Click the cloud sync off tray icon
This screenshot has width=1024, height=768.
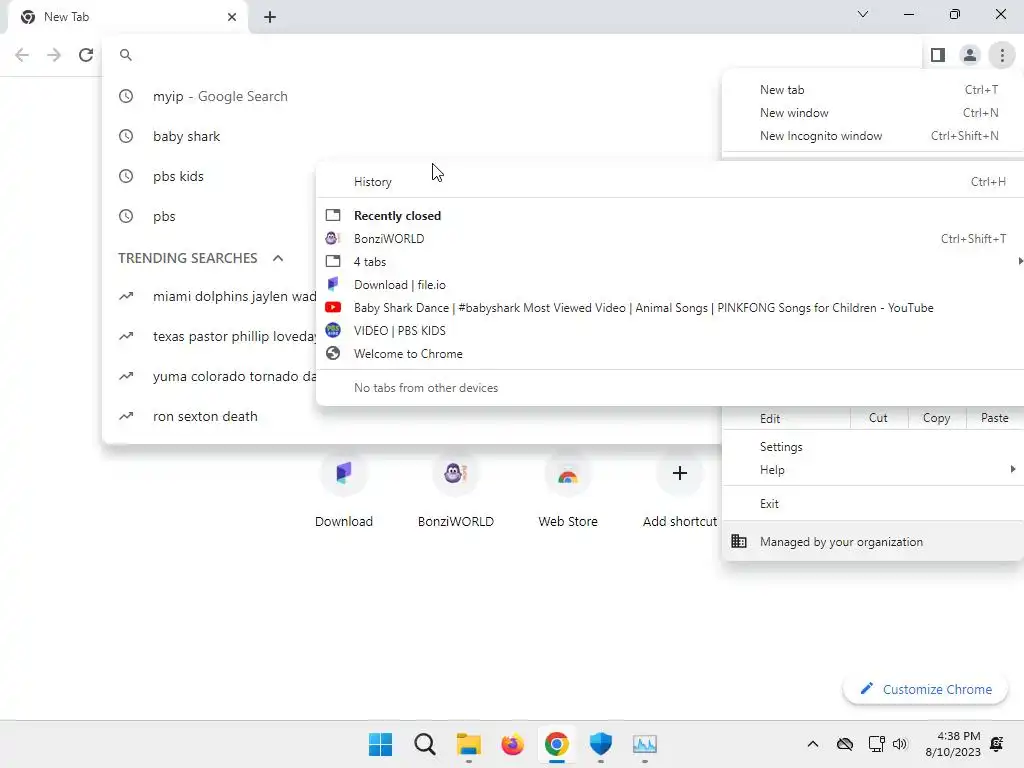pyautogui.click(x=845, y=744)
